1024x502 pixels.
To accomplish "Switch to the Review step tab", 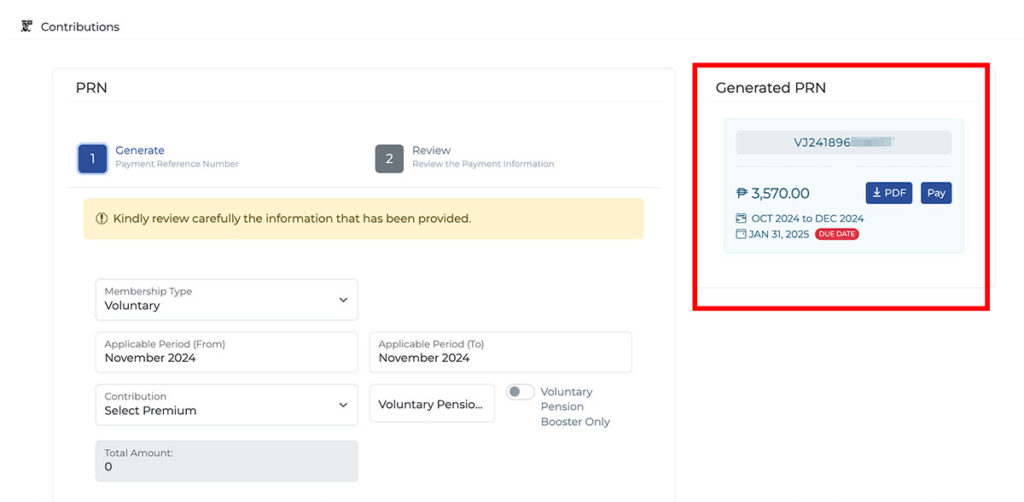I will point(432,151).
